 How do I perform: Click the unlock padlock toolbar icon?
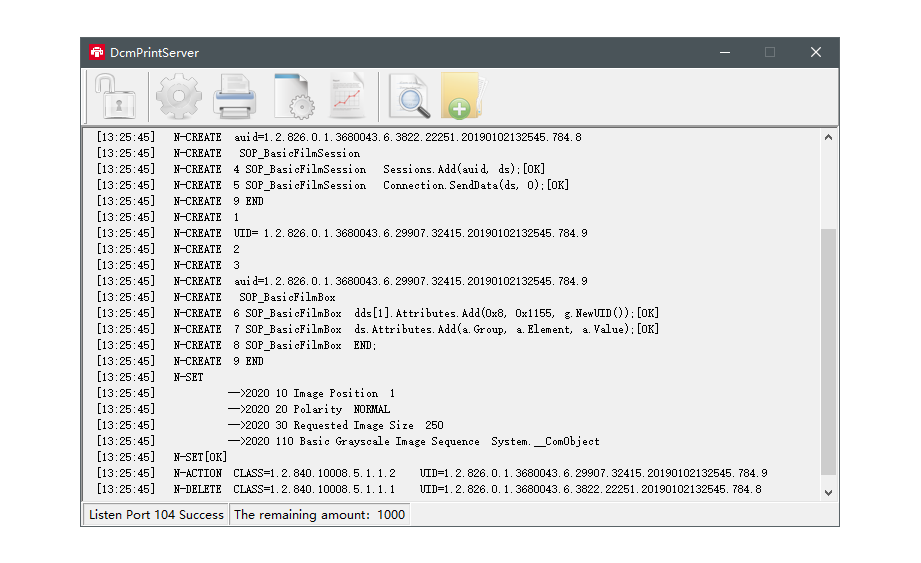115,96
